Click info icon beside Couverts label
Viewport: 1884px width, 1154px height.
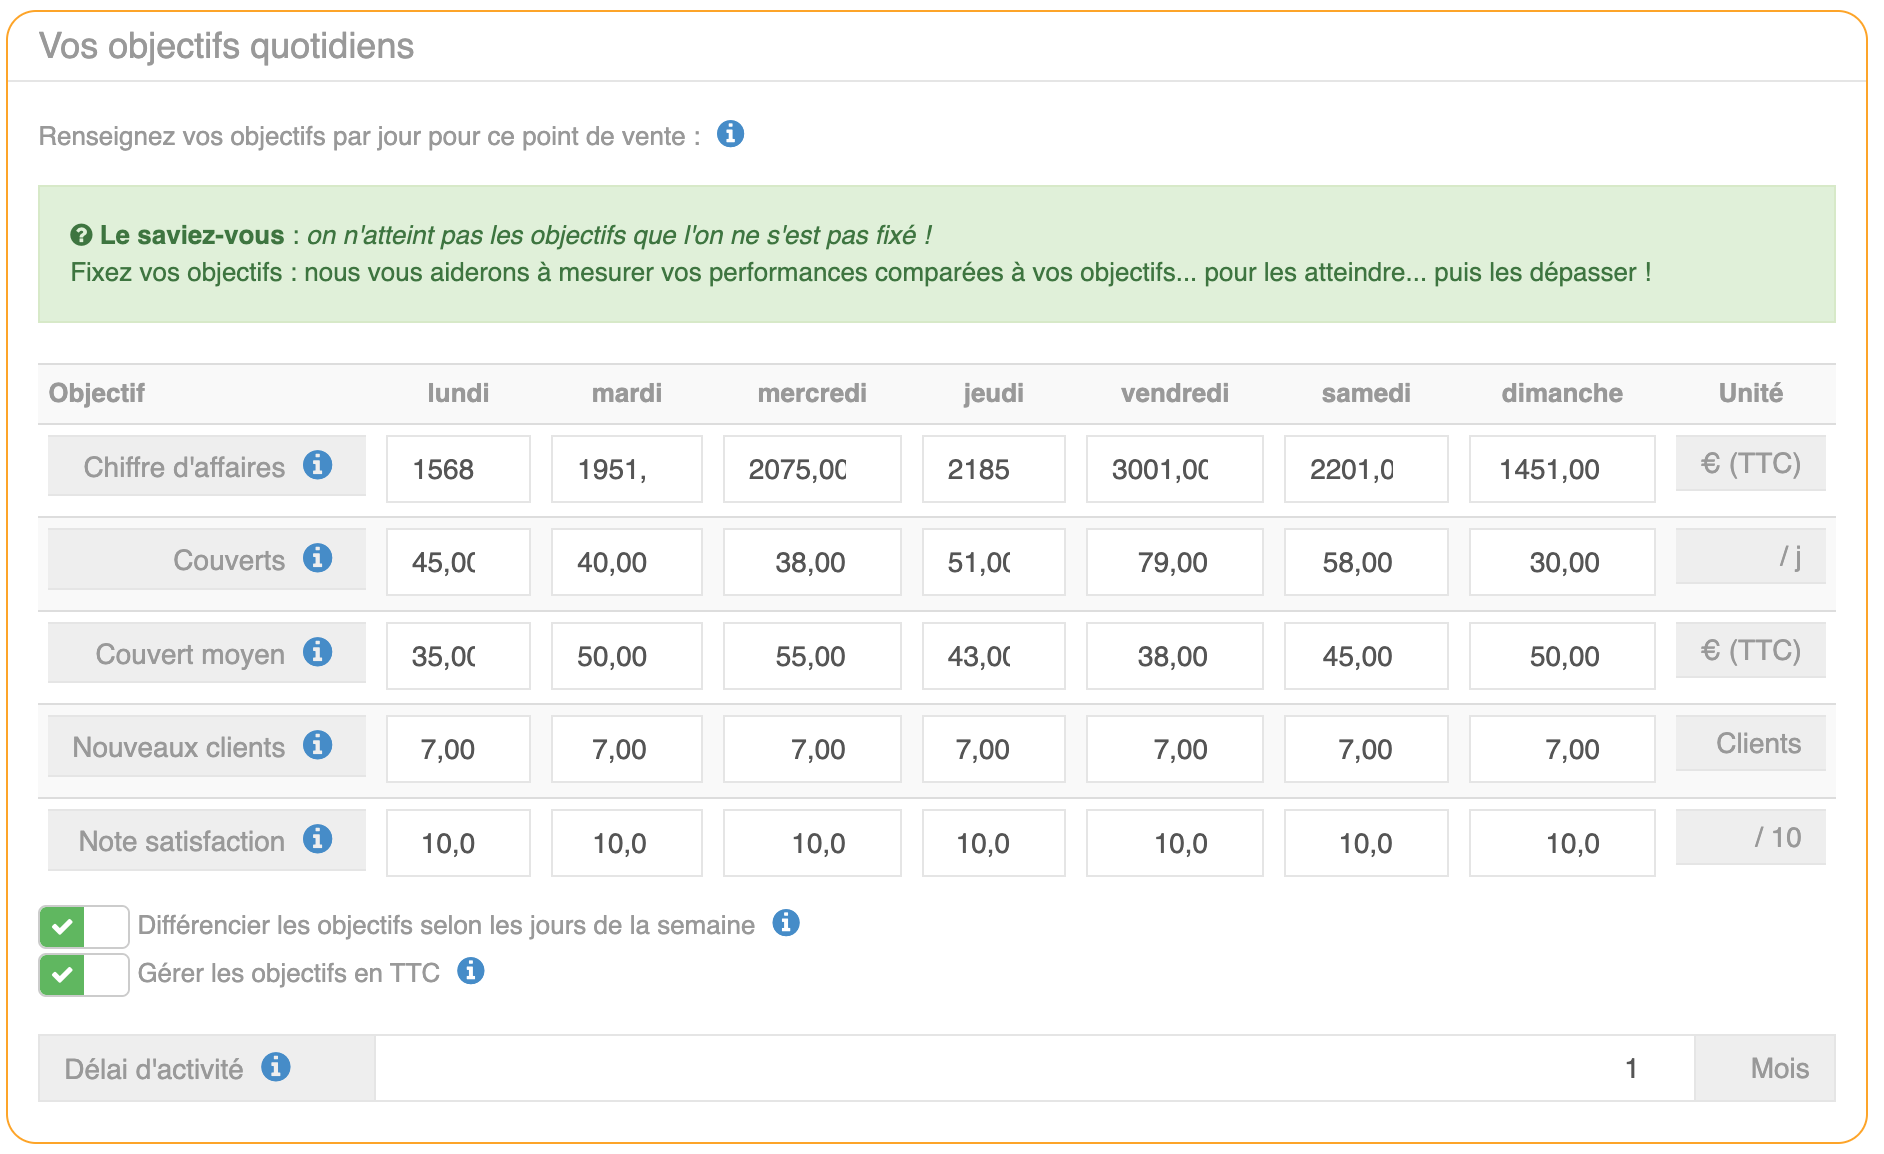[x=317, y=558]
